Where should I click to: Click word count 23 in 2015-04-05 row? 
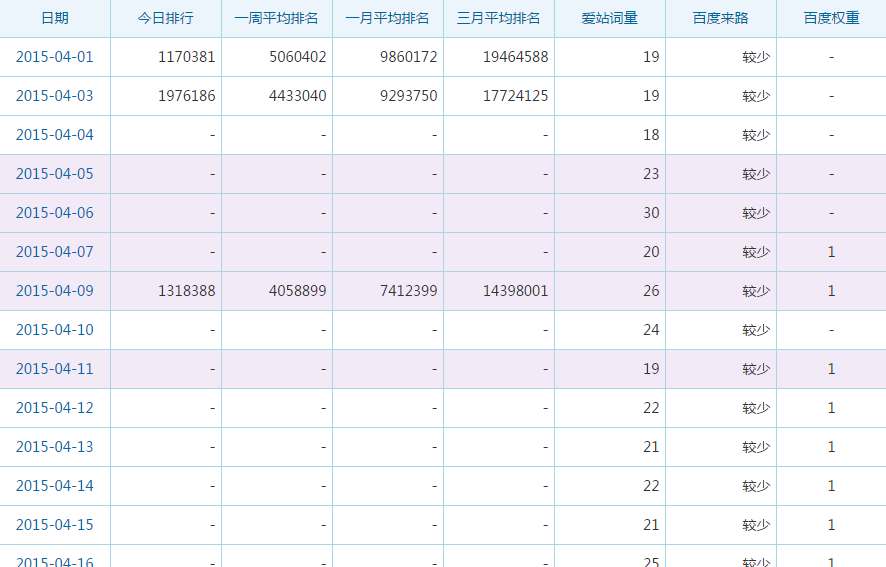pyautogui.click(x=651, y=174)
